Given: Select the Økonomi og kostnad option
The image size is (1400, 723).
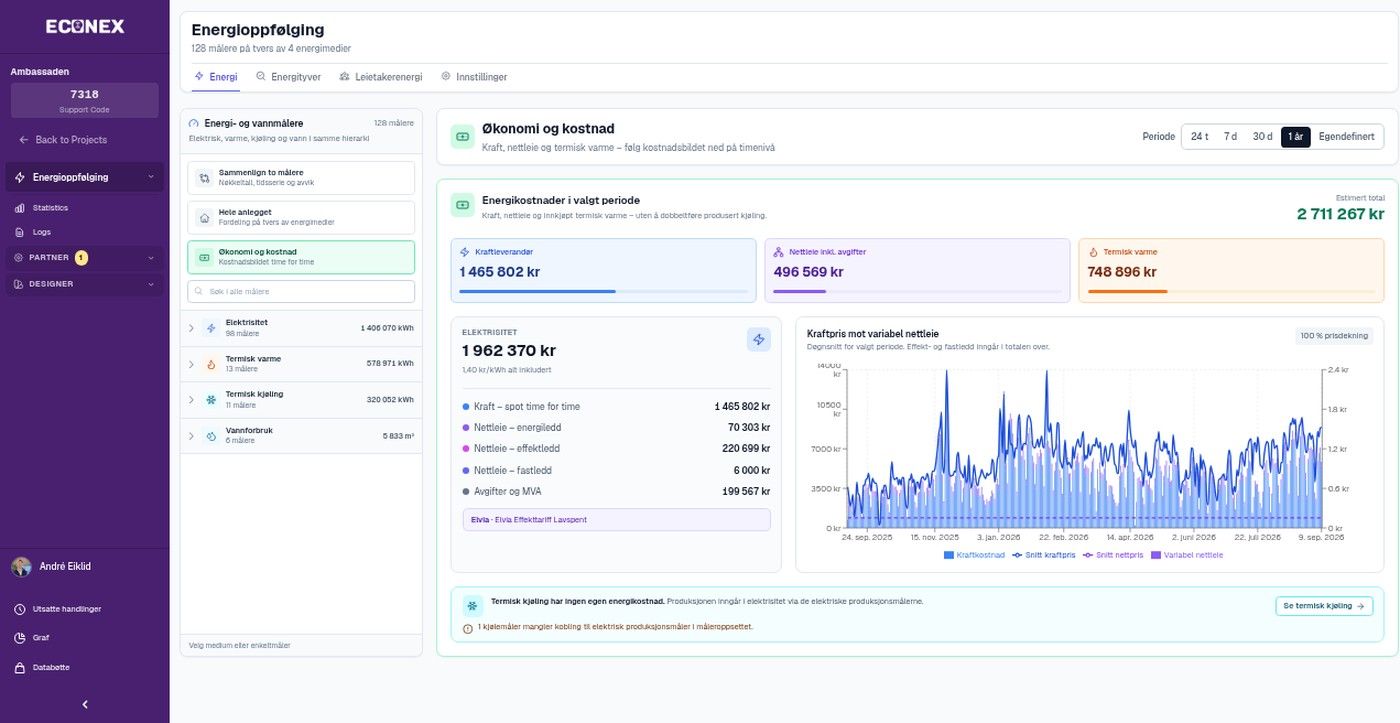Looking at the screenshot, I should tap(301, 257).
